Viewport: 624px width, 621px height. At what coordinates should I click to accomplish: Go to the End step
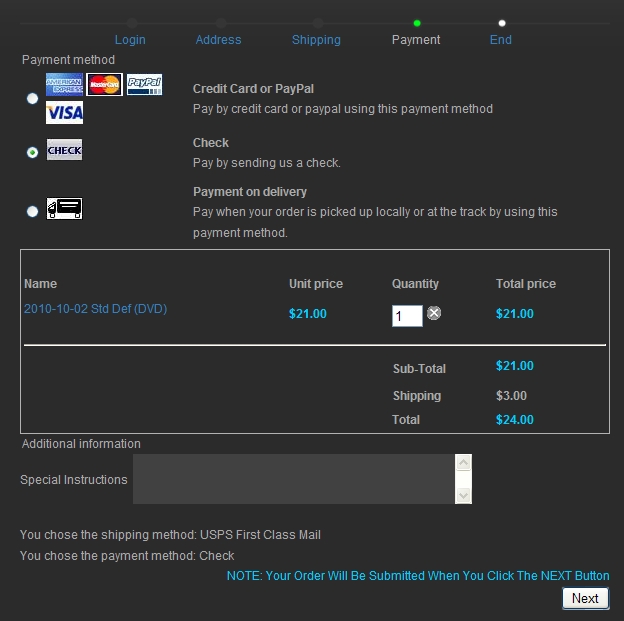[501, 40]
